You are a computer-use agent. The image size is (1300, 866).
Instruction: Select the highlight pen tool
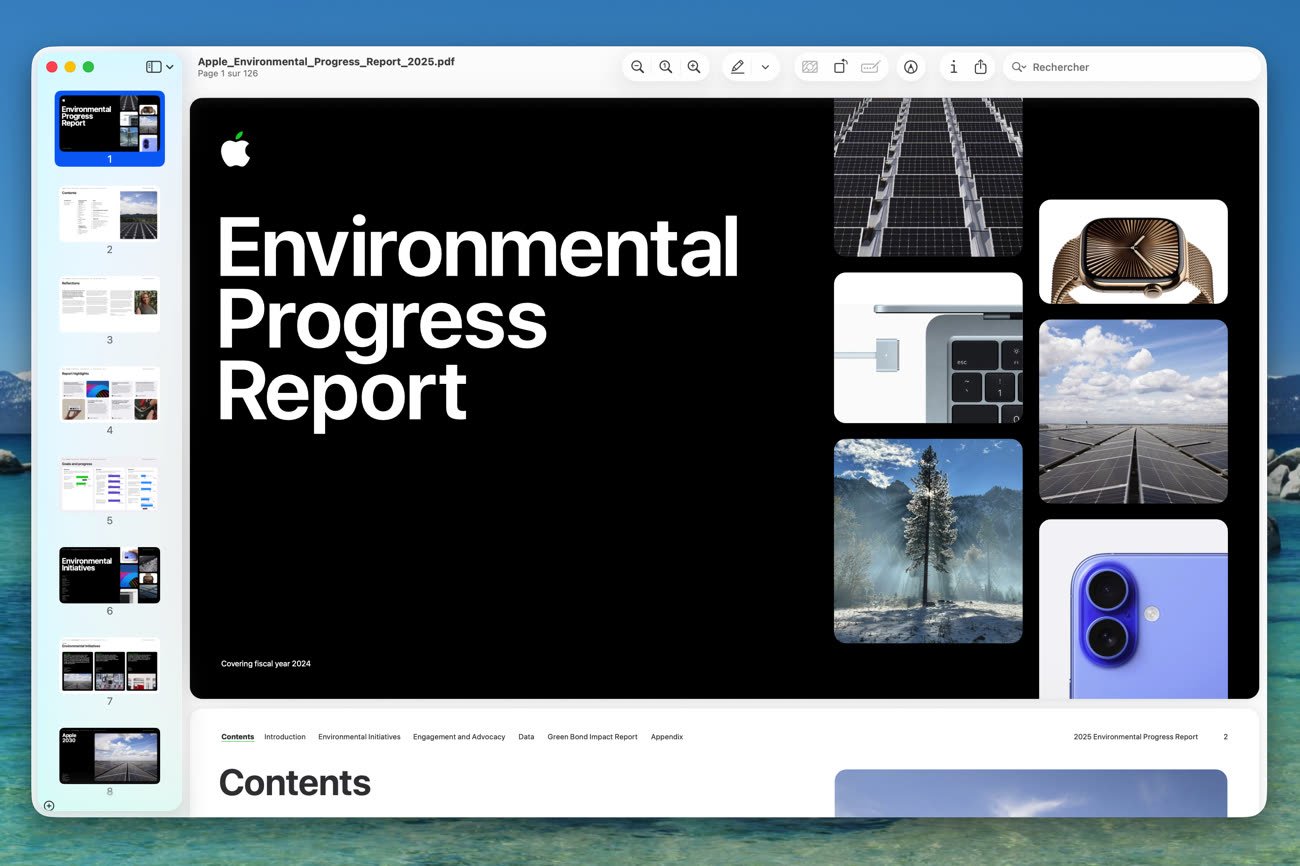[x=738, y=67]
